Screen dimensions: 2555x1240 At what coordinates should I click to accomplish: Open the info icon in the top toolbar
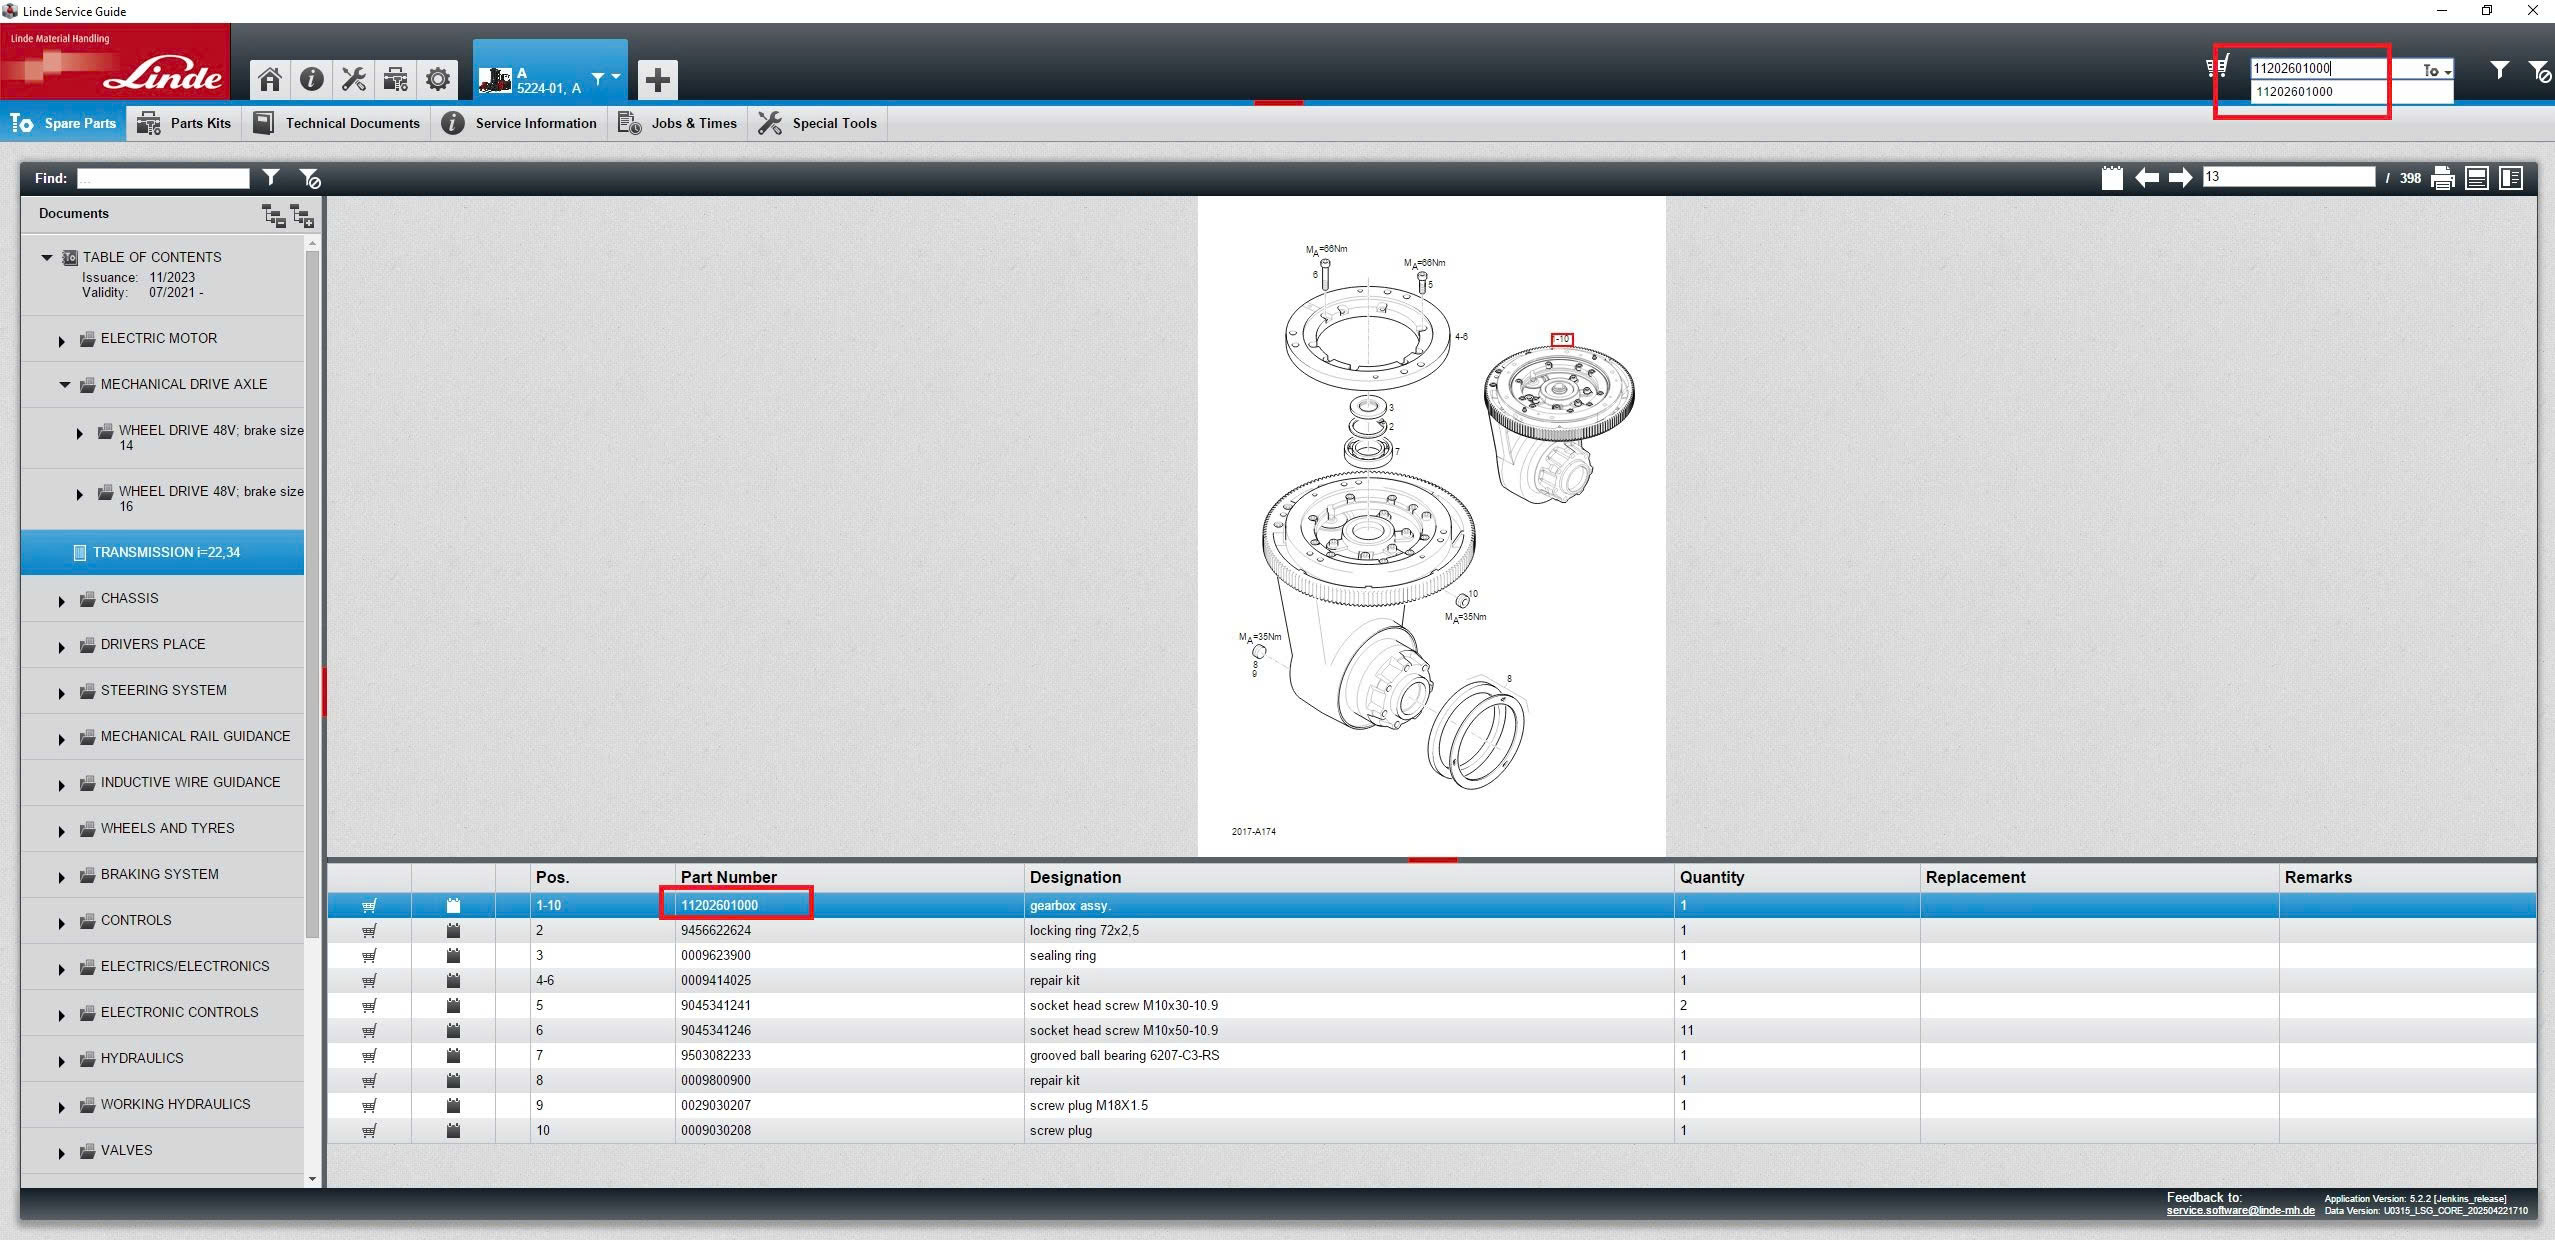click(x=311, y=79)
